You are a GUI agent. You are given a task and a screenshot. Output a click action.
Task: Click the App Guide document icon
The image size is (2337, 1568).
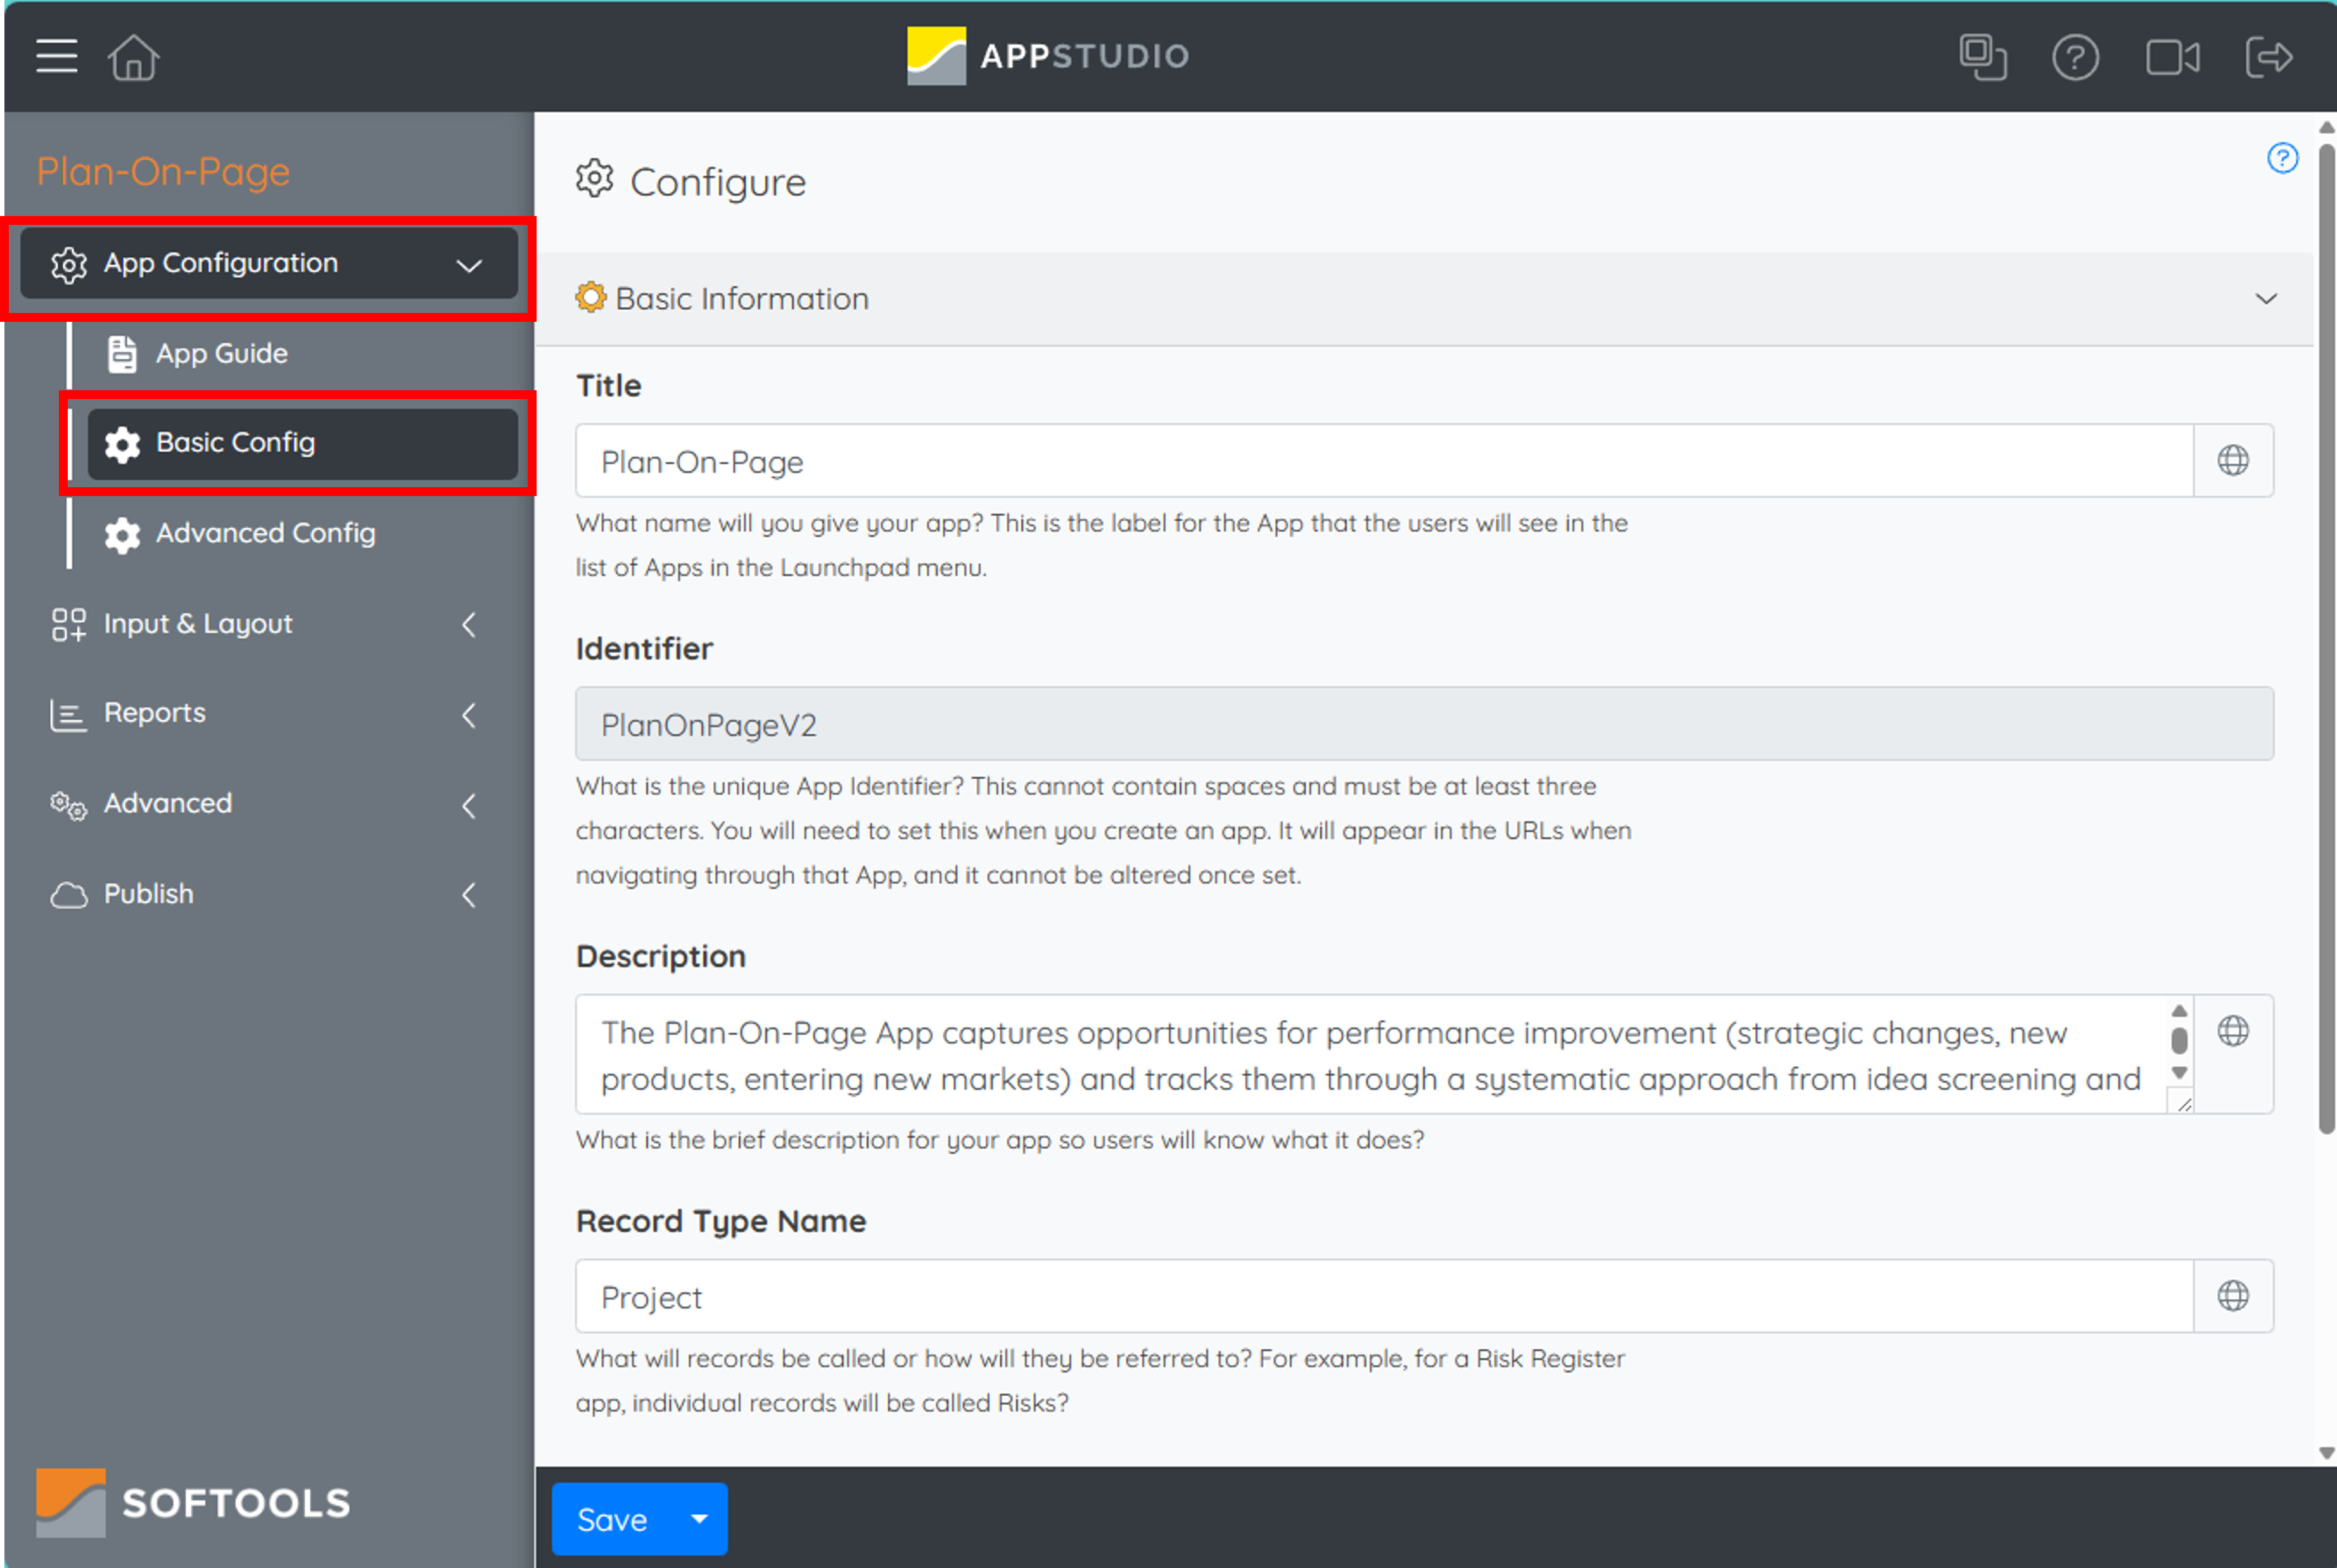click(x=122, y=354)
